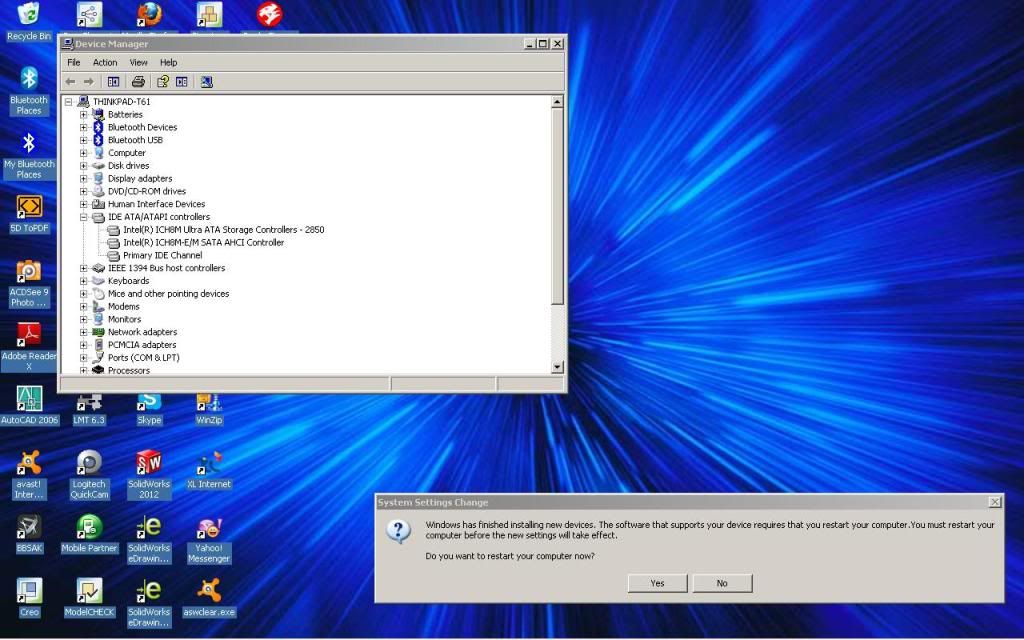1024x640 pixels.
Task: Open the Action menu
Action: pos(105,62)
